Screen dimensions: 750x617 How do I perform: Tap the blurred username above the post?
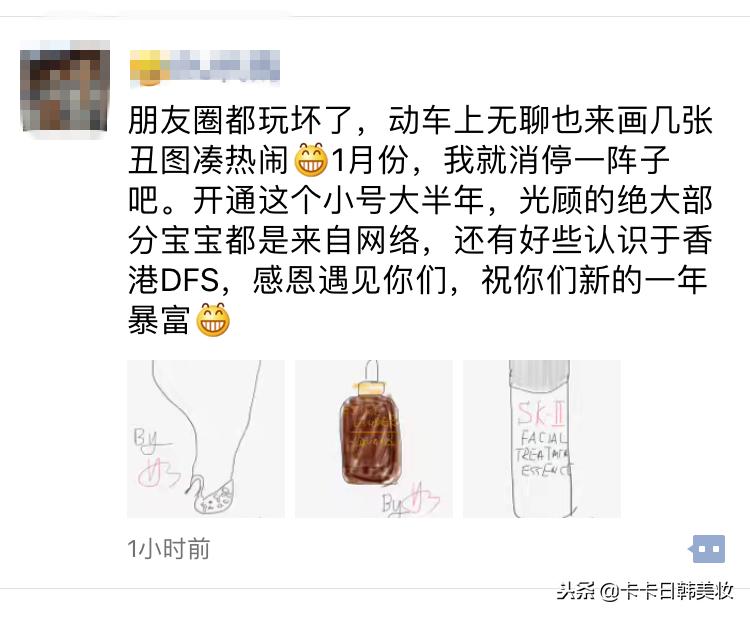pyautogui.click(x=205, y=67)
